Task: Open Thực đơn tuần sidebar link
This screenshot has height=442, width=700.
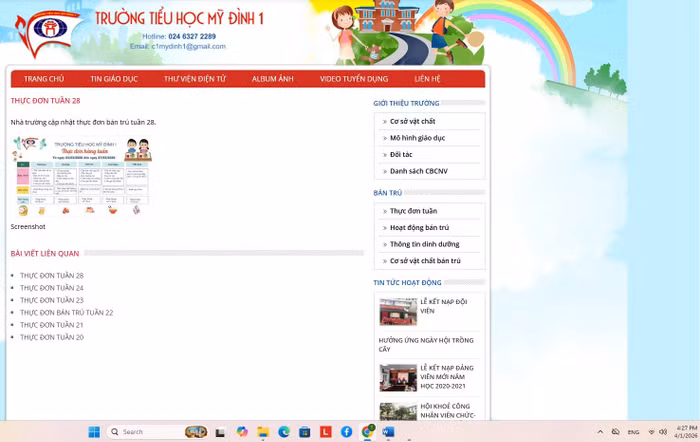Action: pos(413,211)
